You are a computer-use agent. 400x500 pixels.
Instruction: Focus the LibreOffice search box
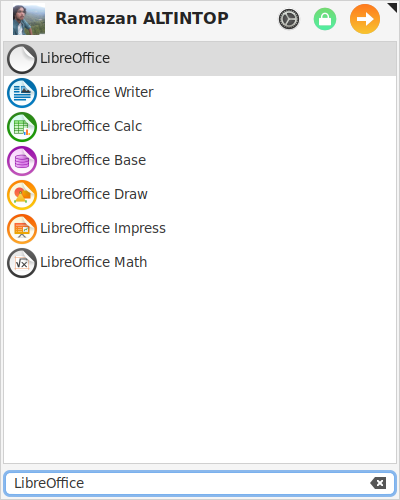tap(200, 483)
